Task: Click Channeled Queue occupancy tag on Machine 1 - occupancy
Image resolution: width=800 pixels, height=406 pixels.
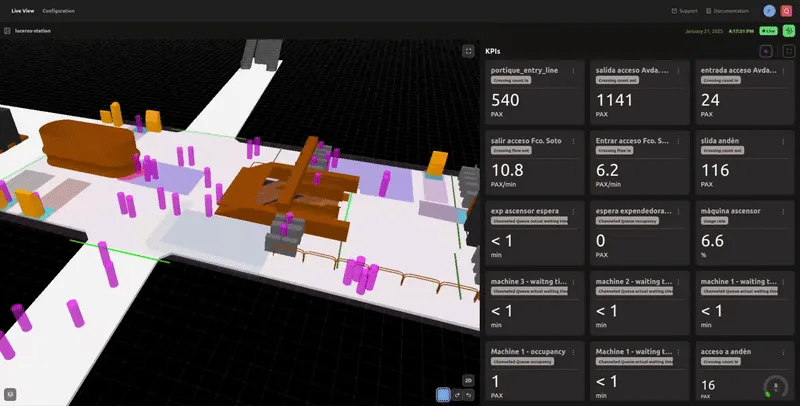Action: click(522, 362)
